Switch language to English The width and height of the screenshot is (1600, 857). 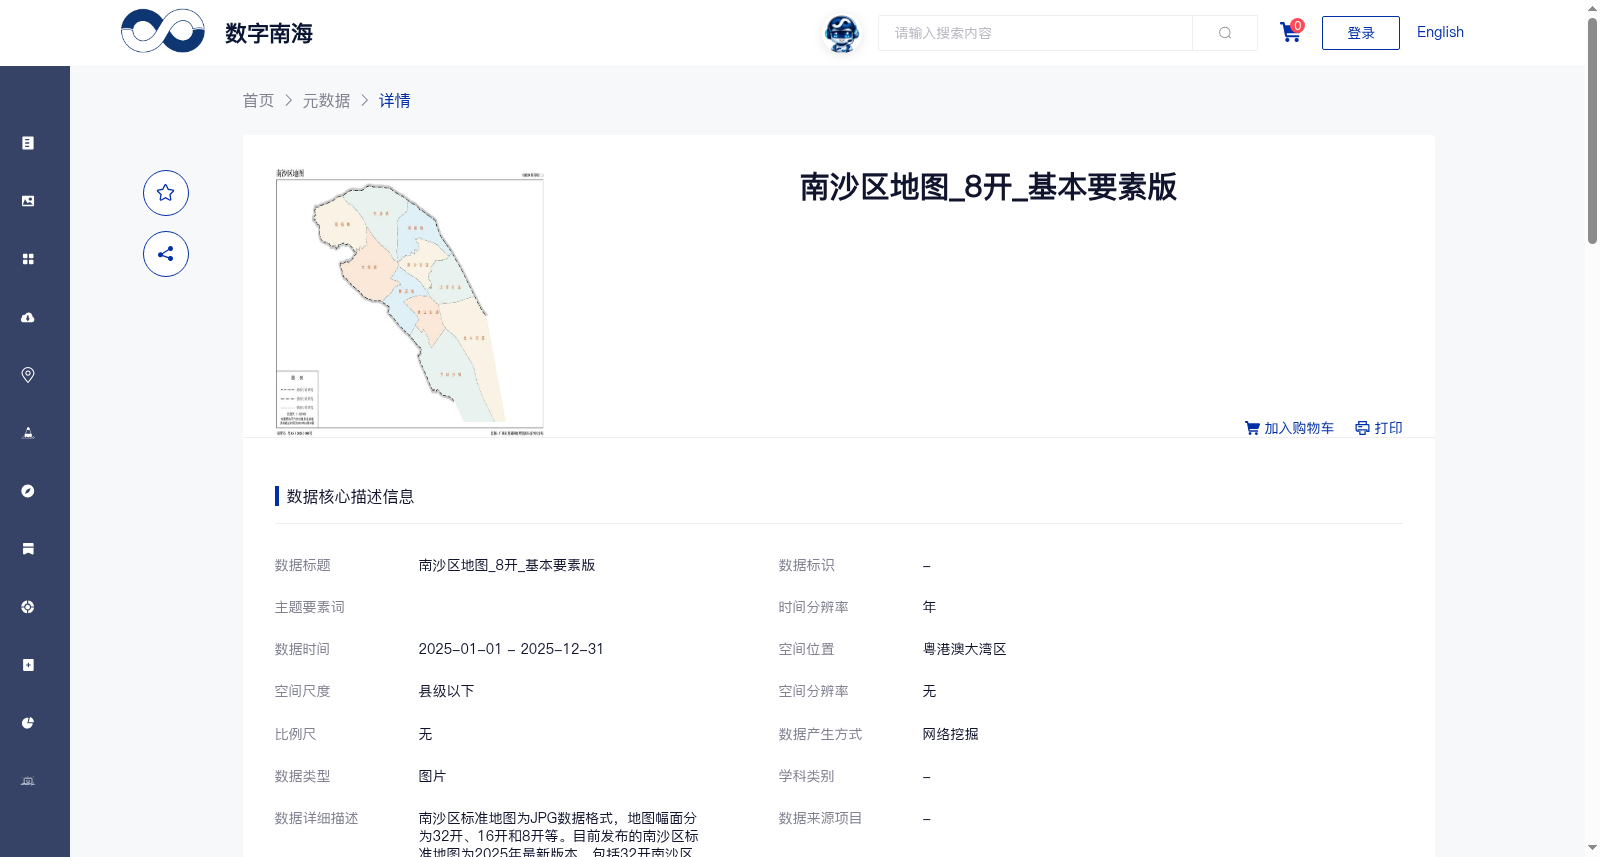[x=1440, y=32]
